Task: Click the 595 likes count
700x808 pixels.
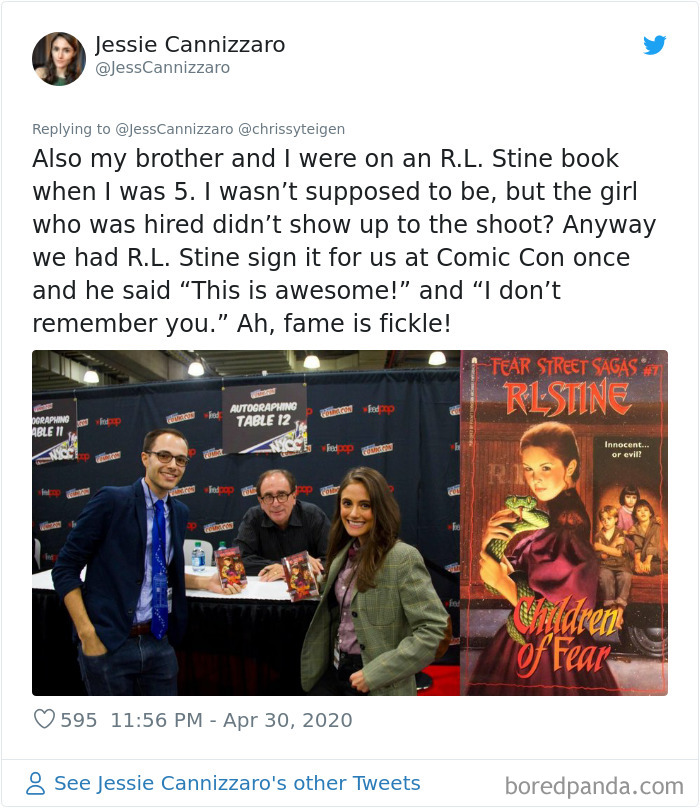Action: coord(79,720)
